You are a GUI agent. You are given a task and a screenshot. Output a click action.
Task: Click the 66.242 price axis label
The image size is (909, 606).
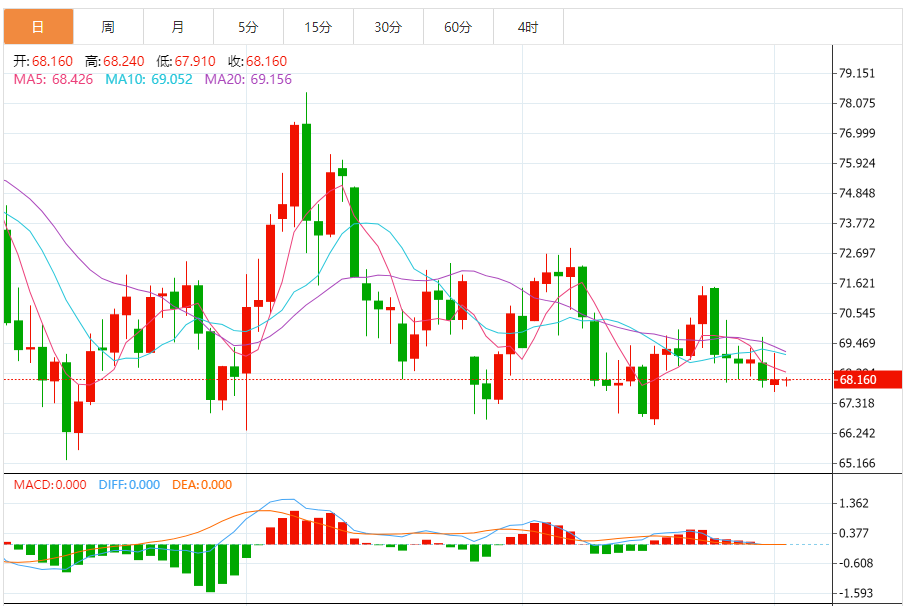pyautogui.click(x=857, y=433)
